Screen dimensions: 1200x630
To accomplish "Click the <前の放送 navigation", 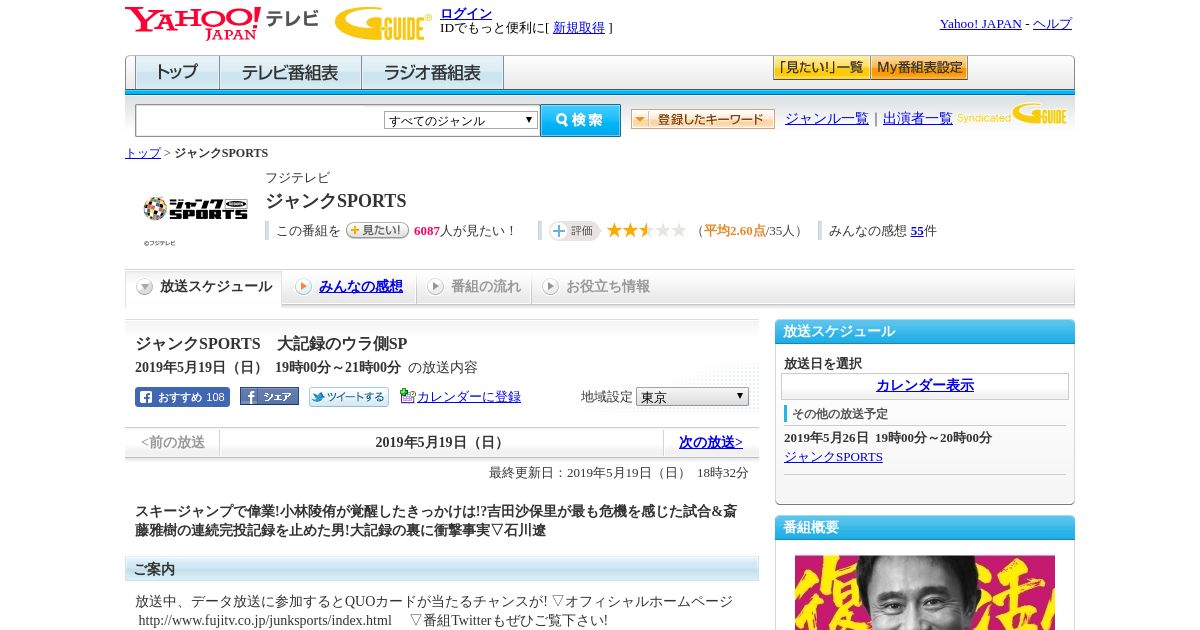I will pyautogui.click(x=173, y=442).
